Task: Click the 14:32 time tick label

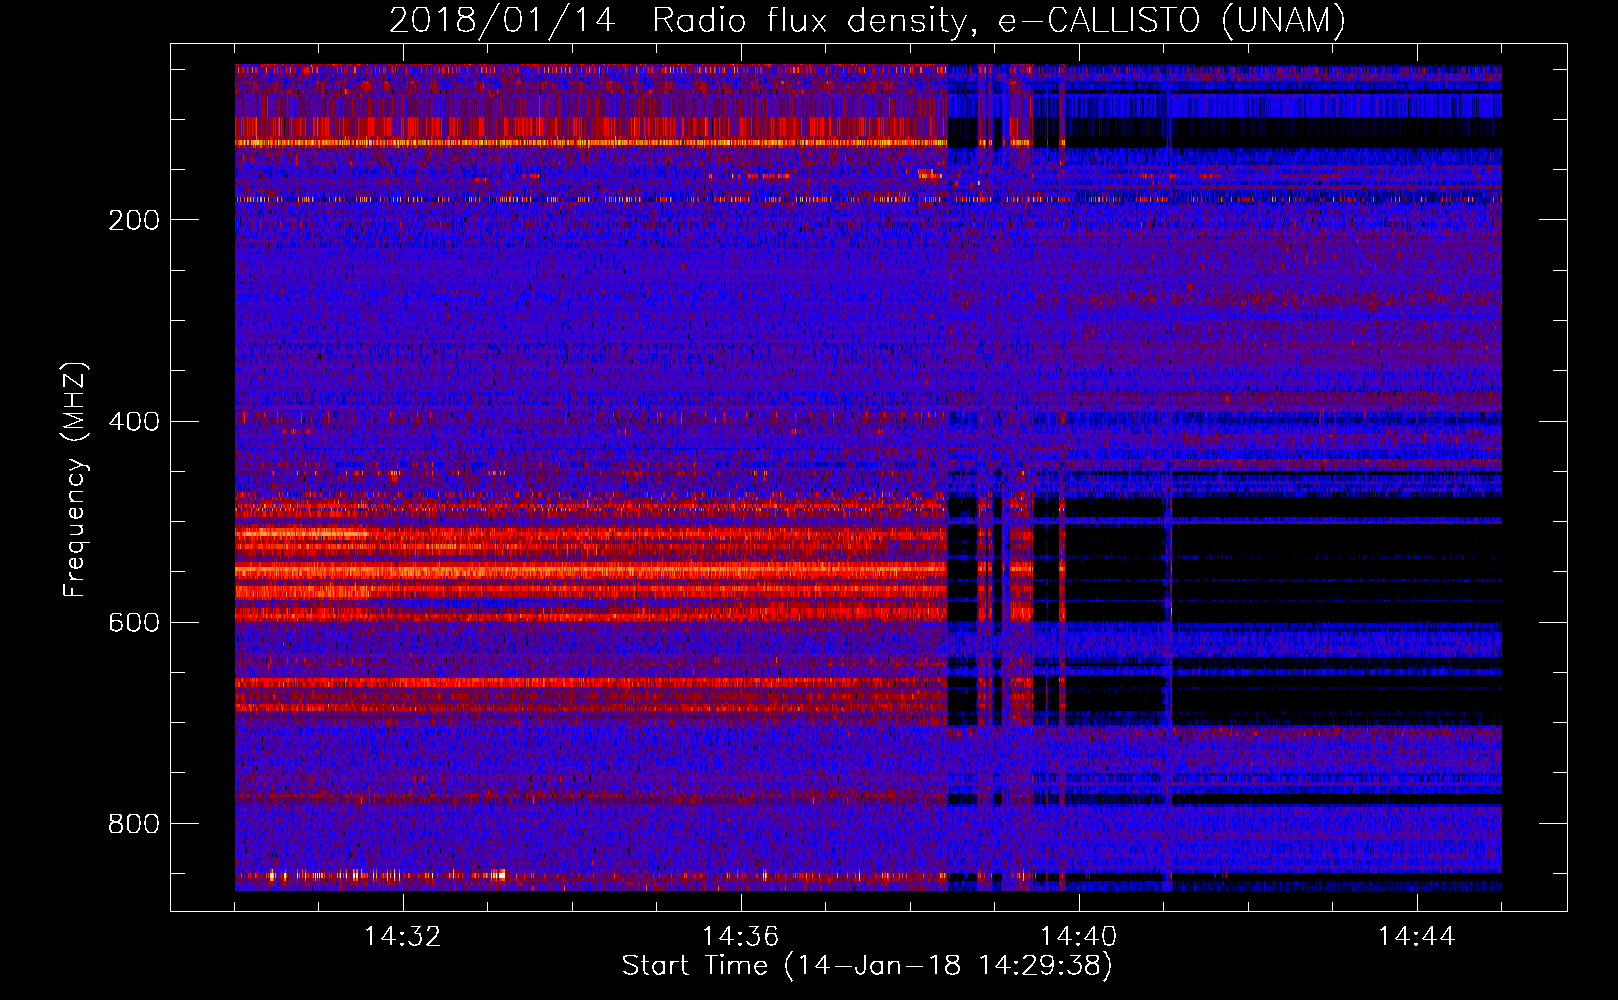Action: point(402,937)
